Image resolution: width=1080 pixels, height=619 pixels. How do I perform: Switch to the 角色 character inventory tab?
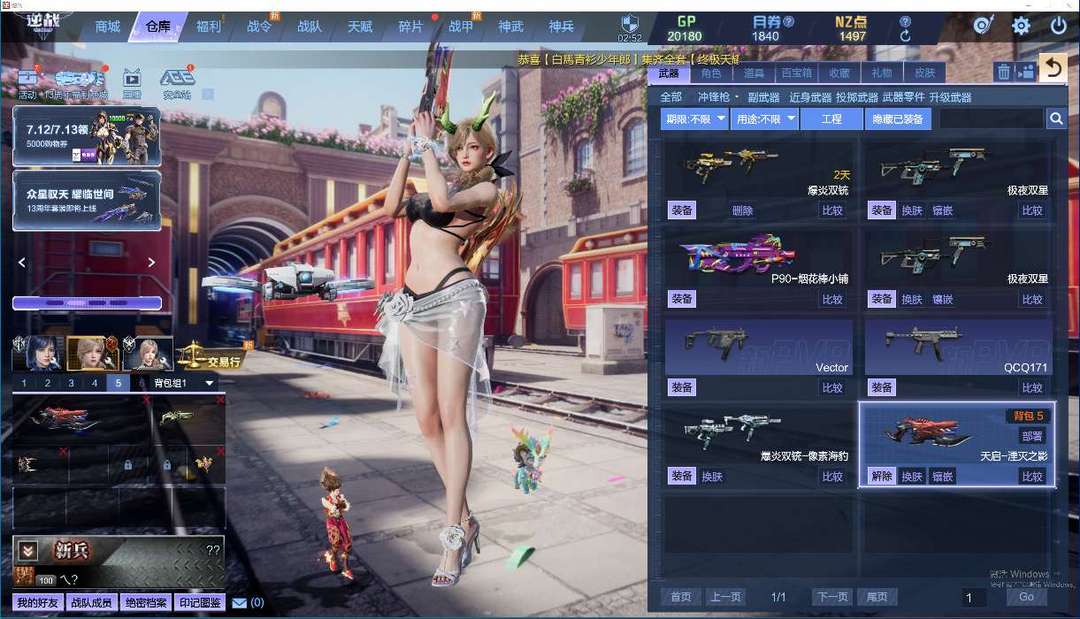(711, 73)
